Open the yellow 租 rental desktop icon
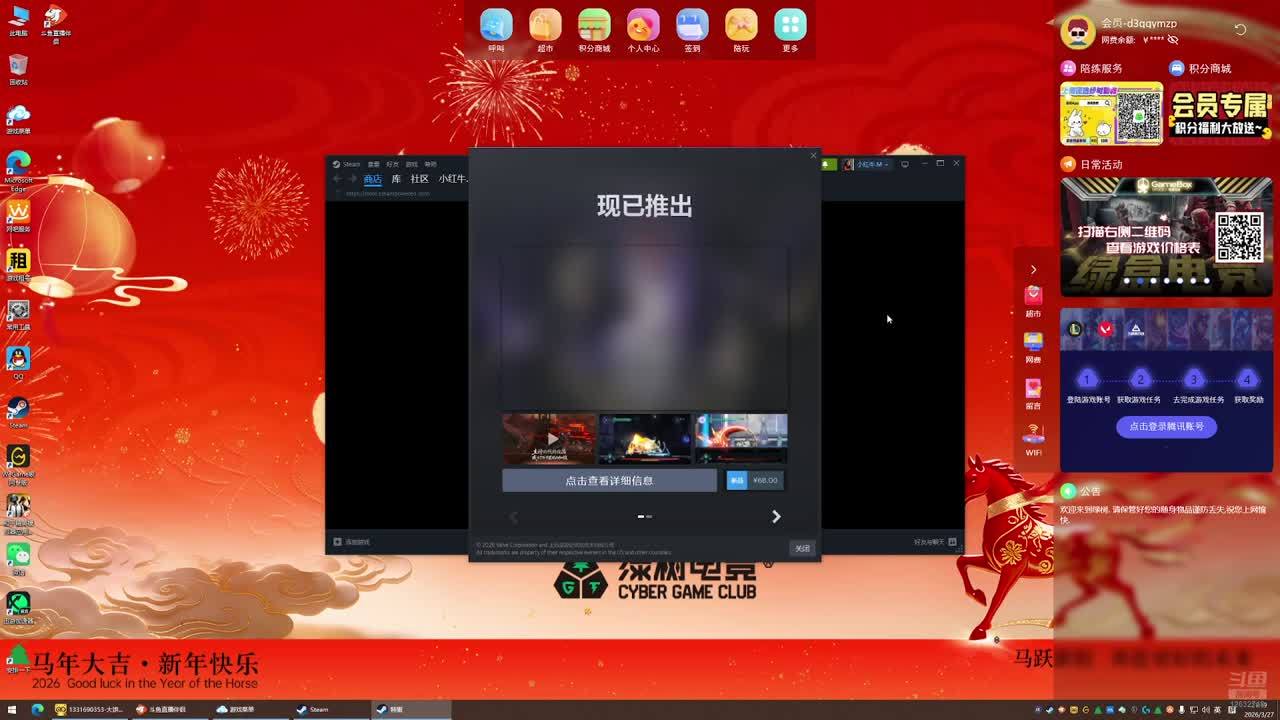The height and width of the screenshot is (720, 1280). pos(18,265)
